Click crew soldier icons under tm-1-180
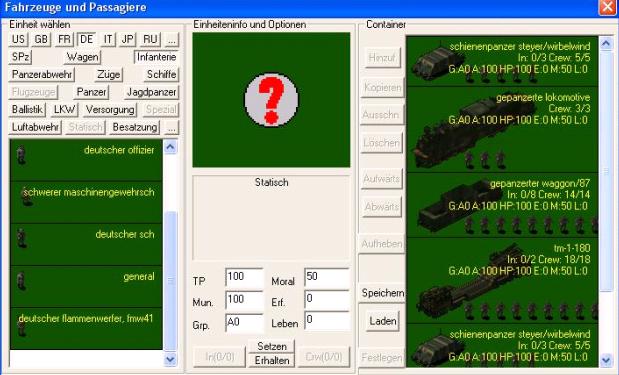The image size is (619, 375). pos(531,311)
